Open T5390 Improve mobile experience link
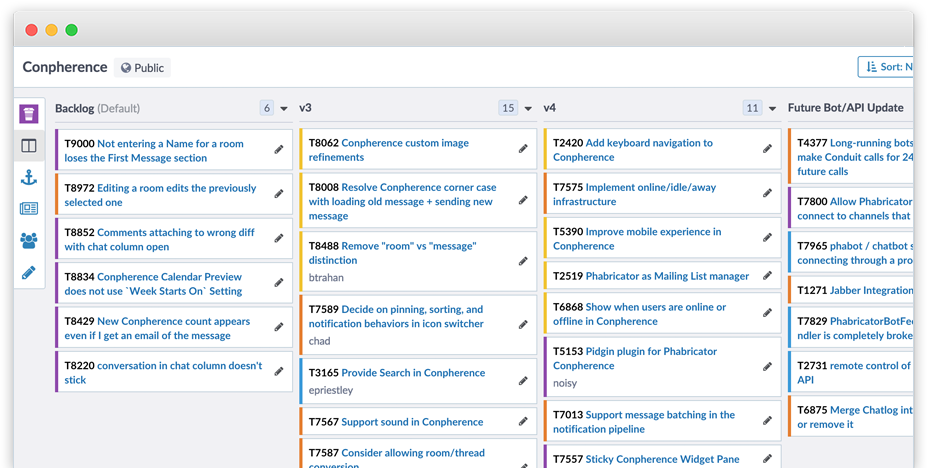 637,239
